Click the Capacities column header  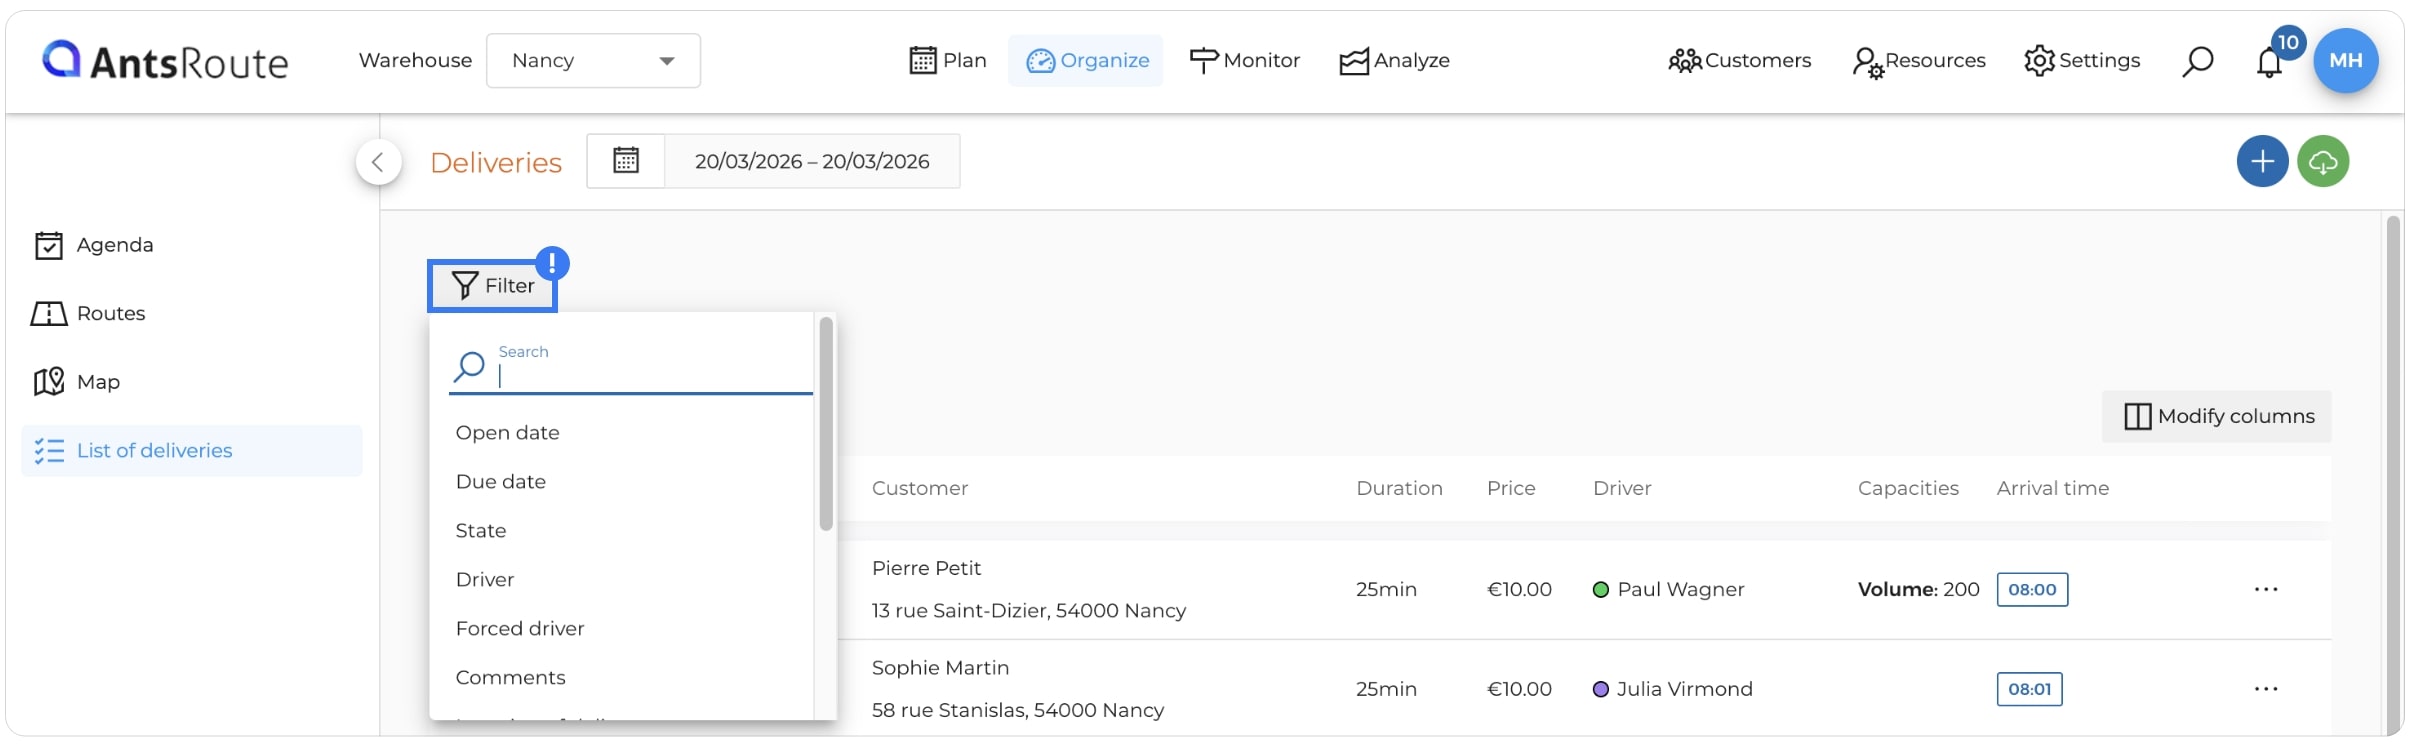point(1908,488)
